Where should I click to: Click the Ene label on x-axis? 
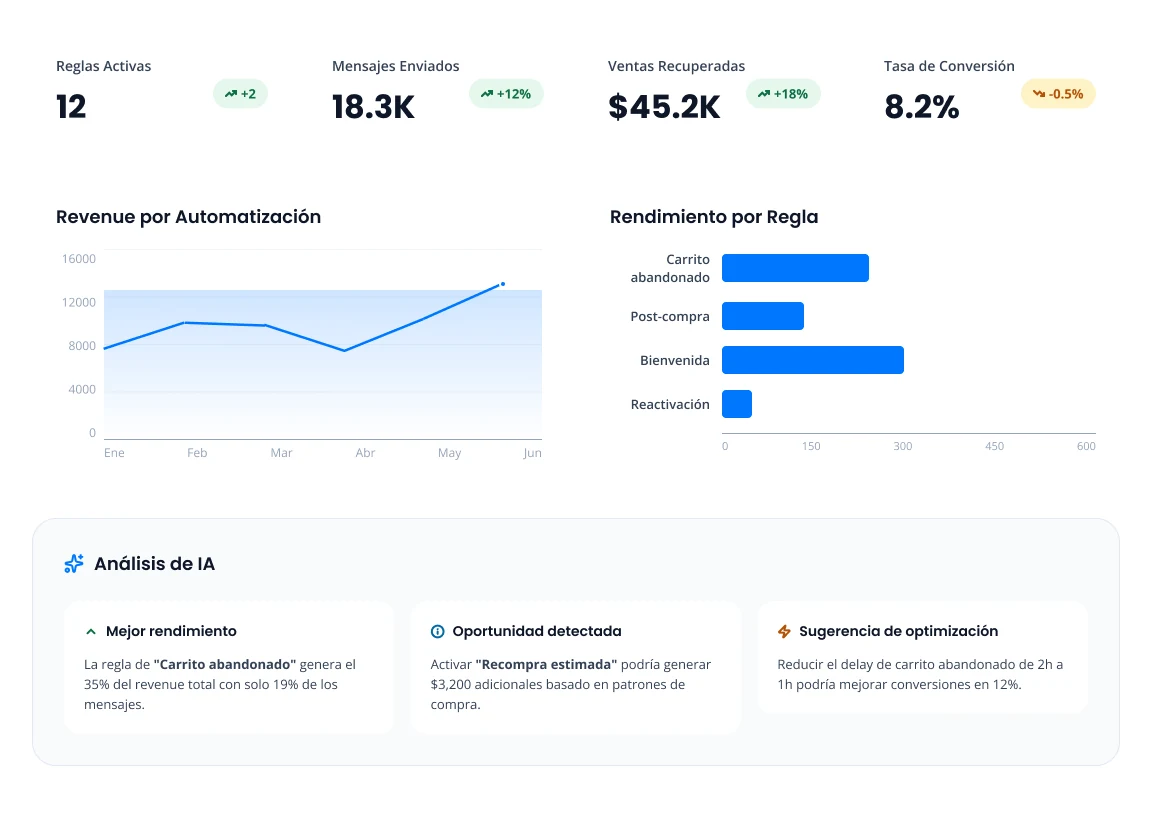[x=114, y=453]
